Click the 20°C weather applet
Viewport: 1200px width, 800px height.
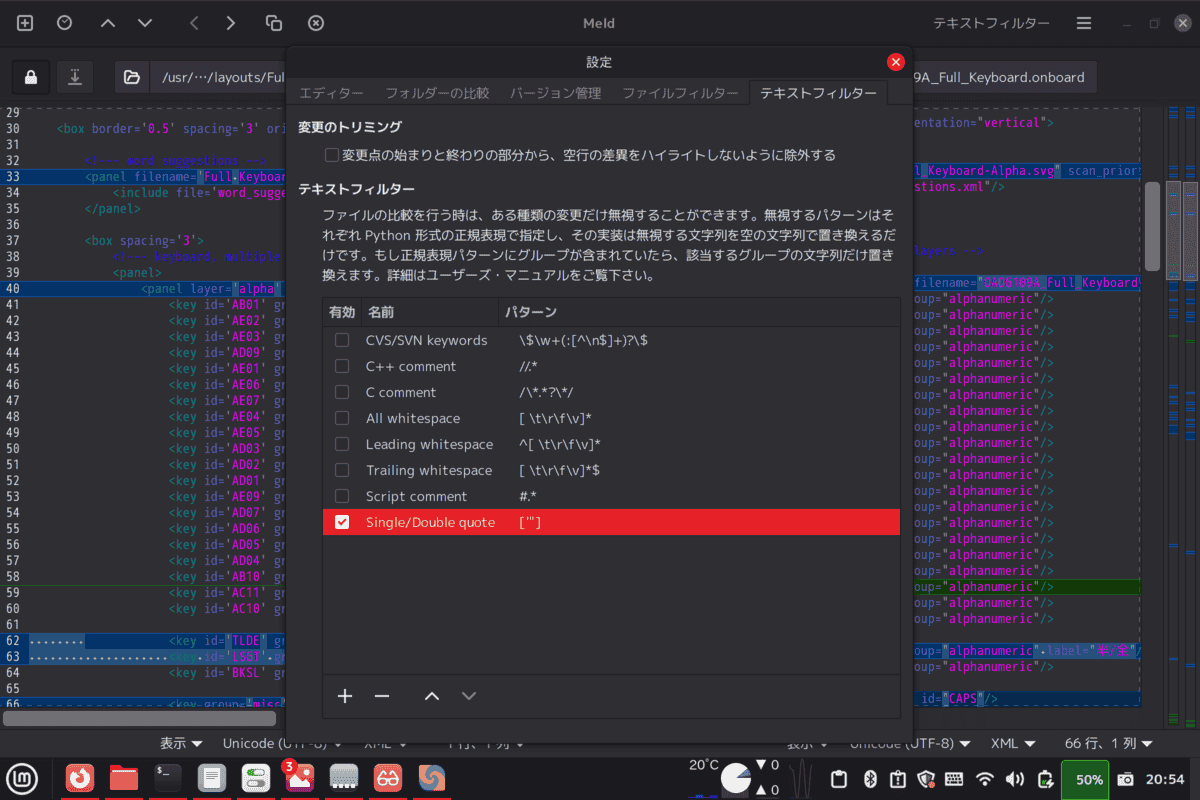[704, 765]
